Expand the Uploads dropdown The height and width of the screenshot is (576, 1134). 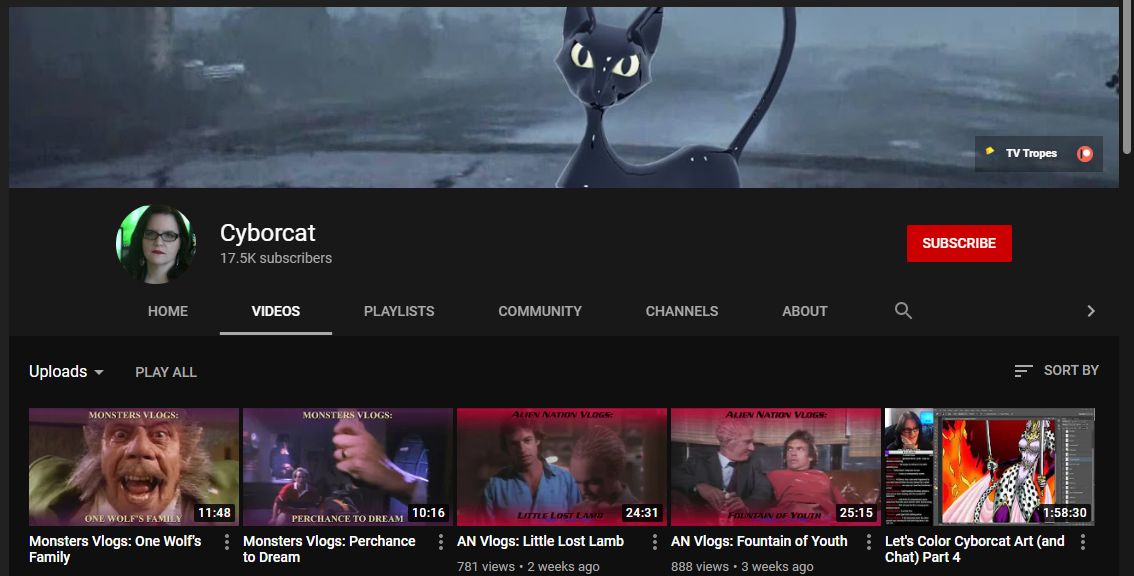(x=67, y=372)
